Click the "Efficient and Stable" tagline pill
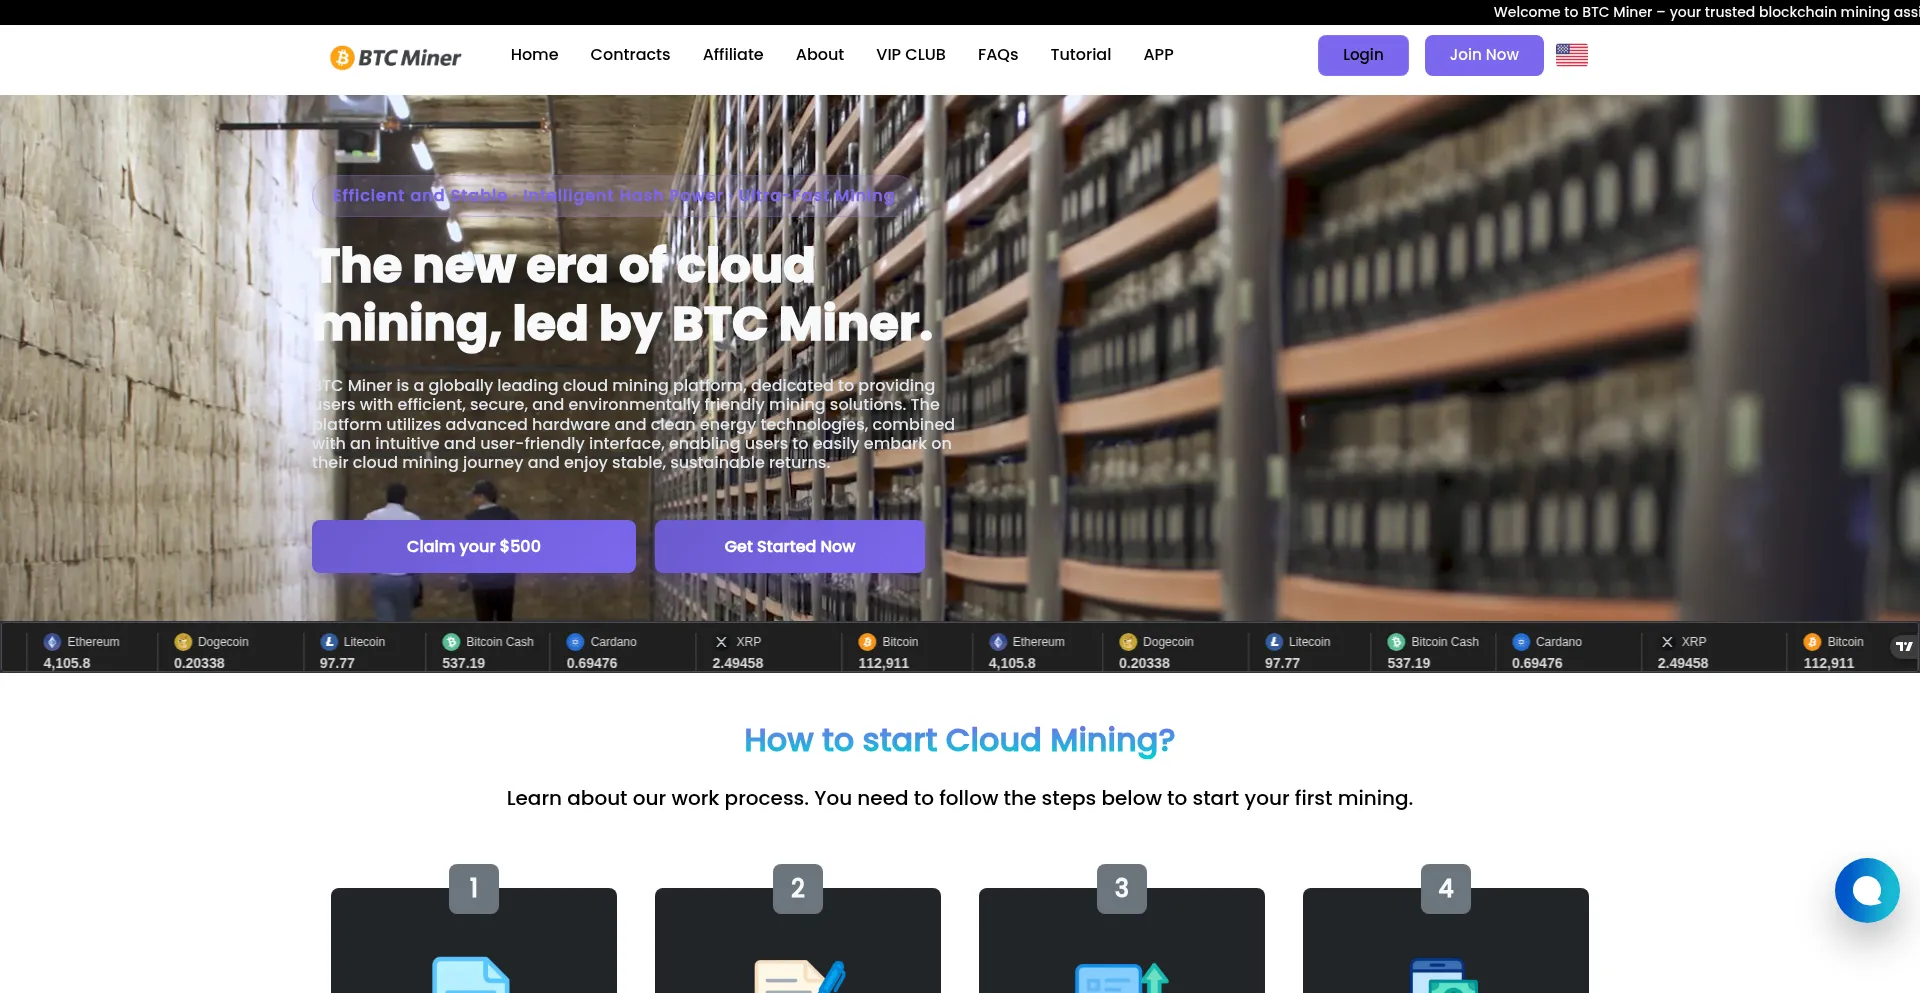Viewport: 1920px width, 993px height. coord(614,196)
